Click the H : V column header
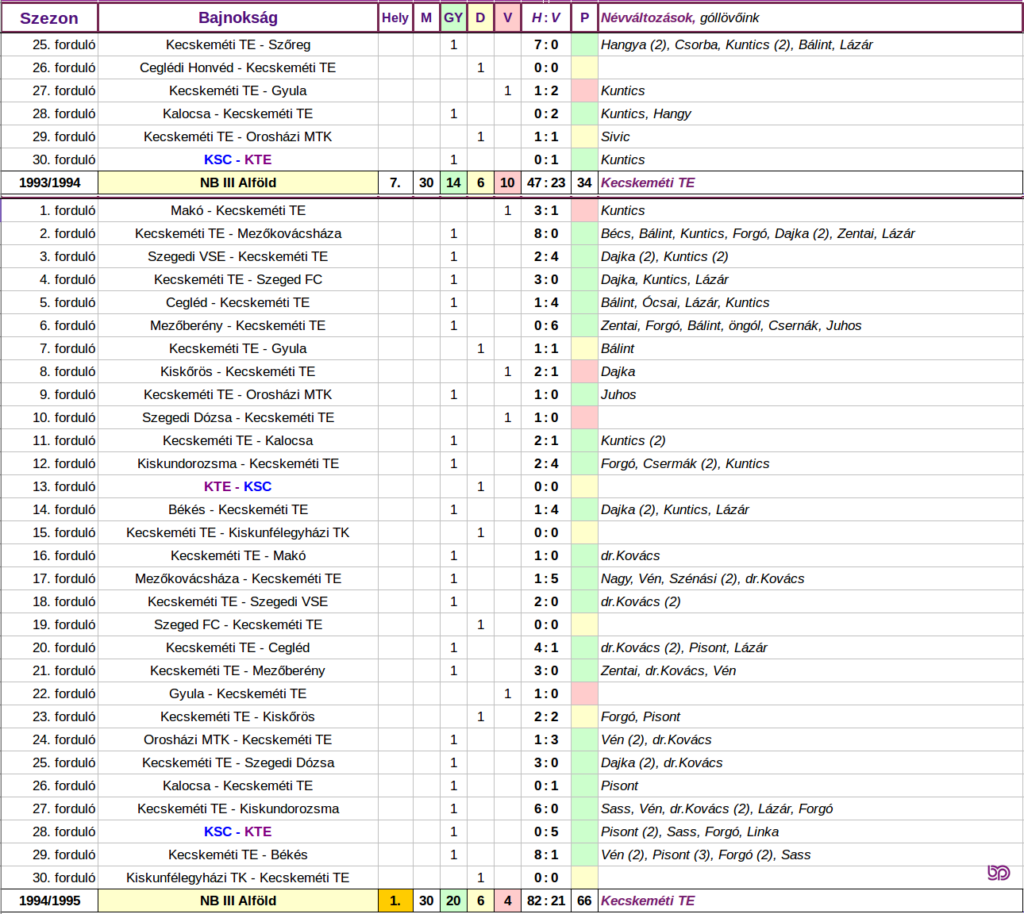The width and height of the screenshot is (1024, 914). pos(546,18)
